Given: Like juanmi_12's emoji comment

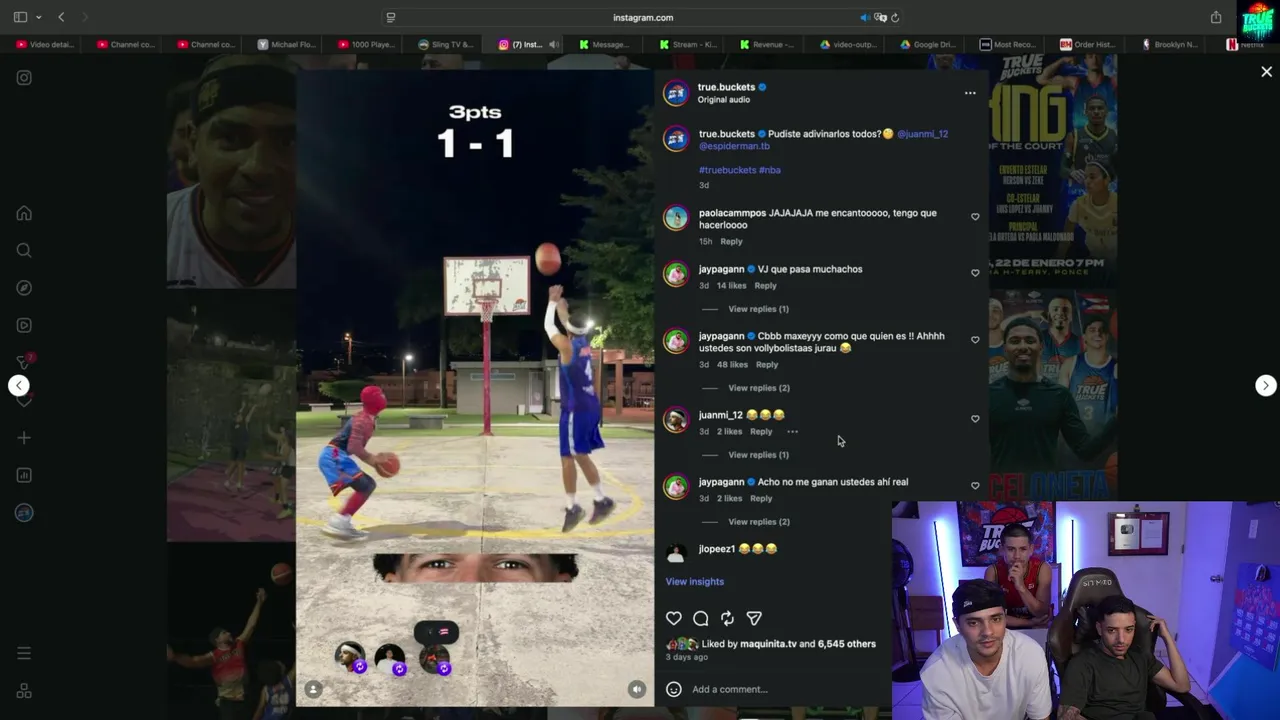Looking at the screenshot, I should [975, 419].
